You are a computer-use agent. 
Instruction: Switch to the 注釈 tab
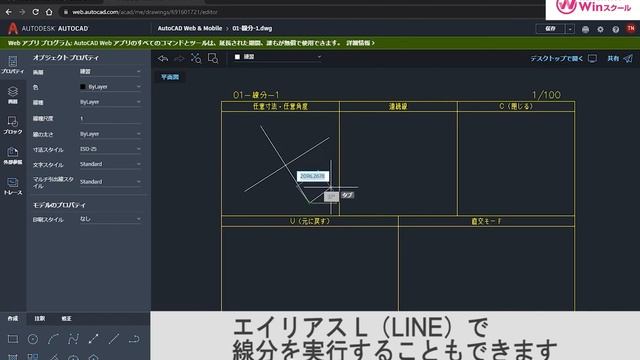(x=40, y=318)
